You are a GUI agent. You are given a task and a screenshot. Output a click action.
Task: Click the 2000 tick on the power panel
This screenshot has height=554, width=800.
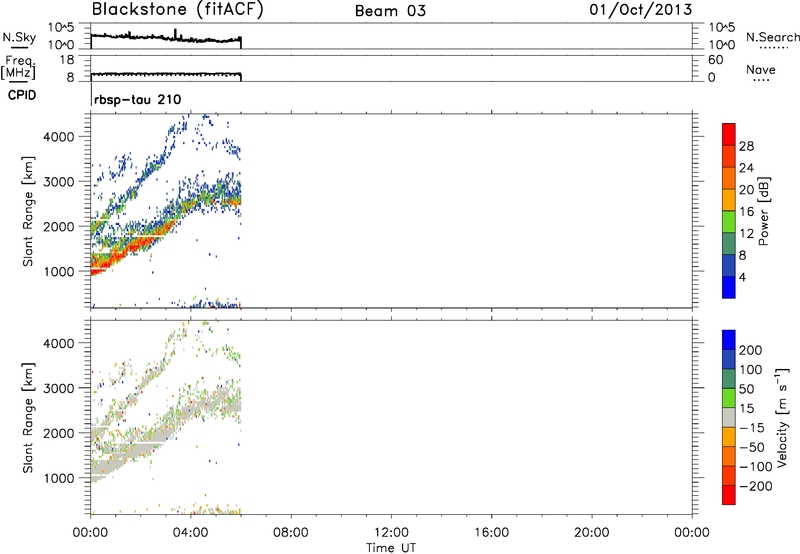pyautogui.click(x=59, y=226)
